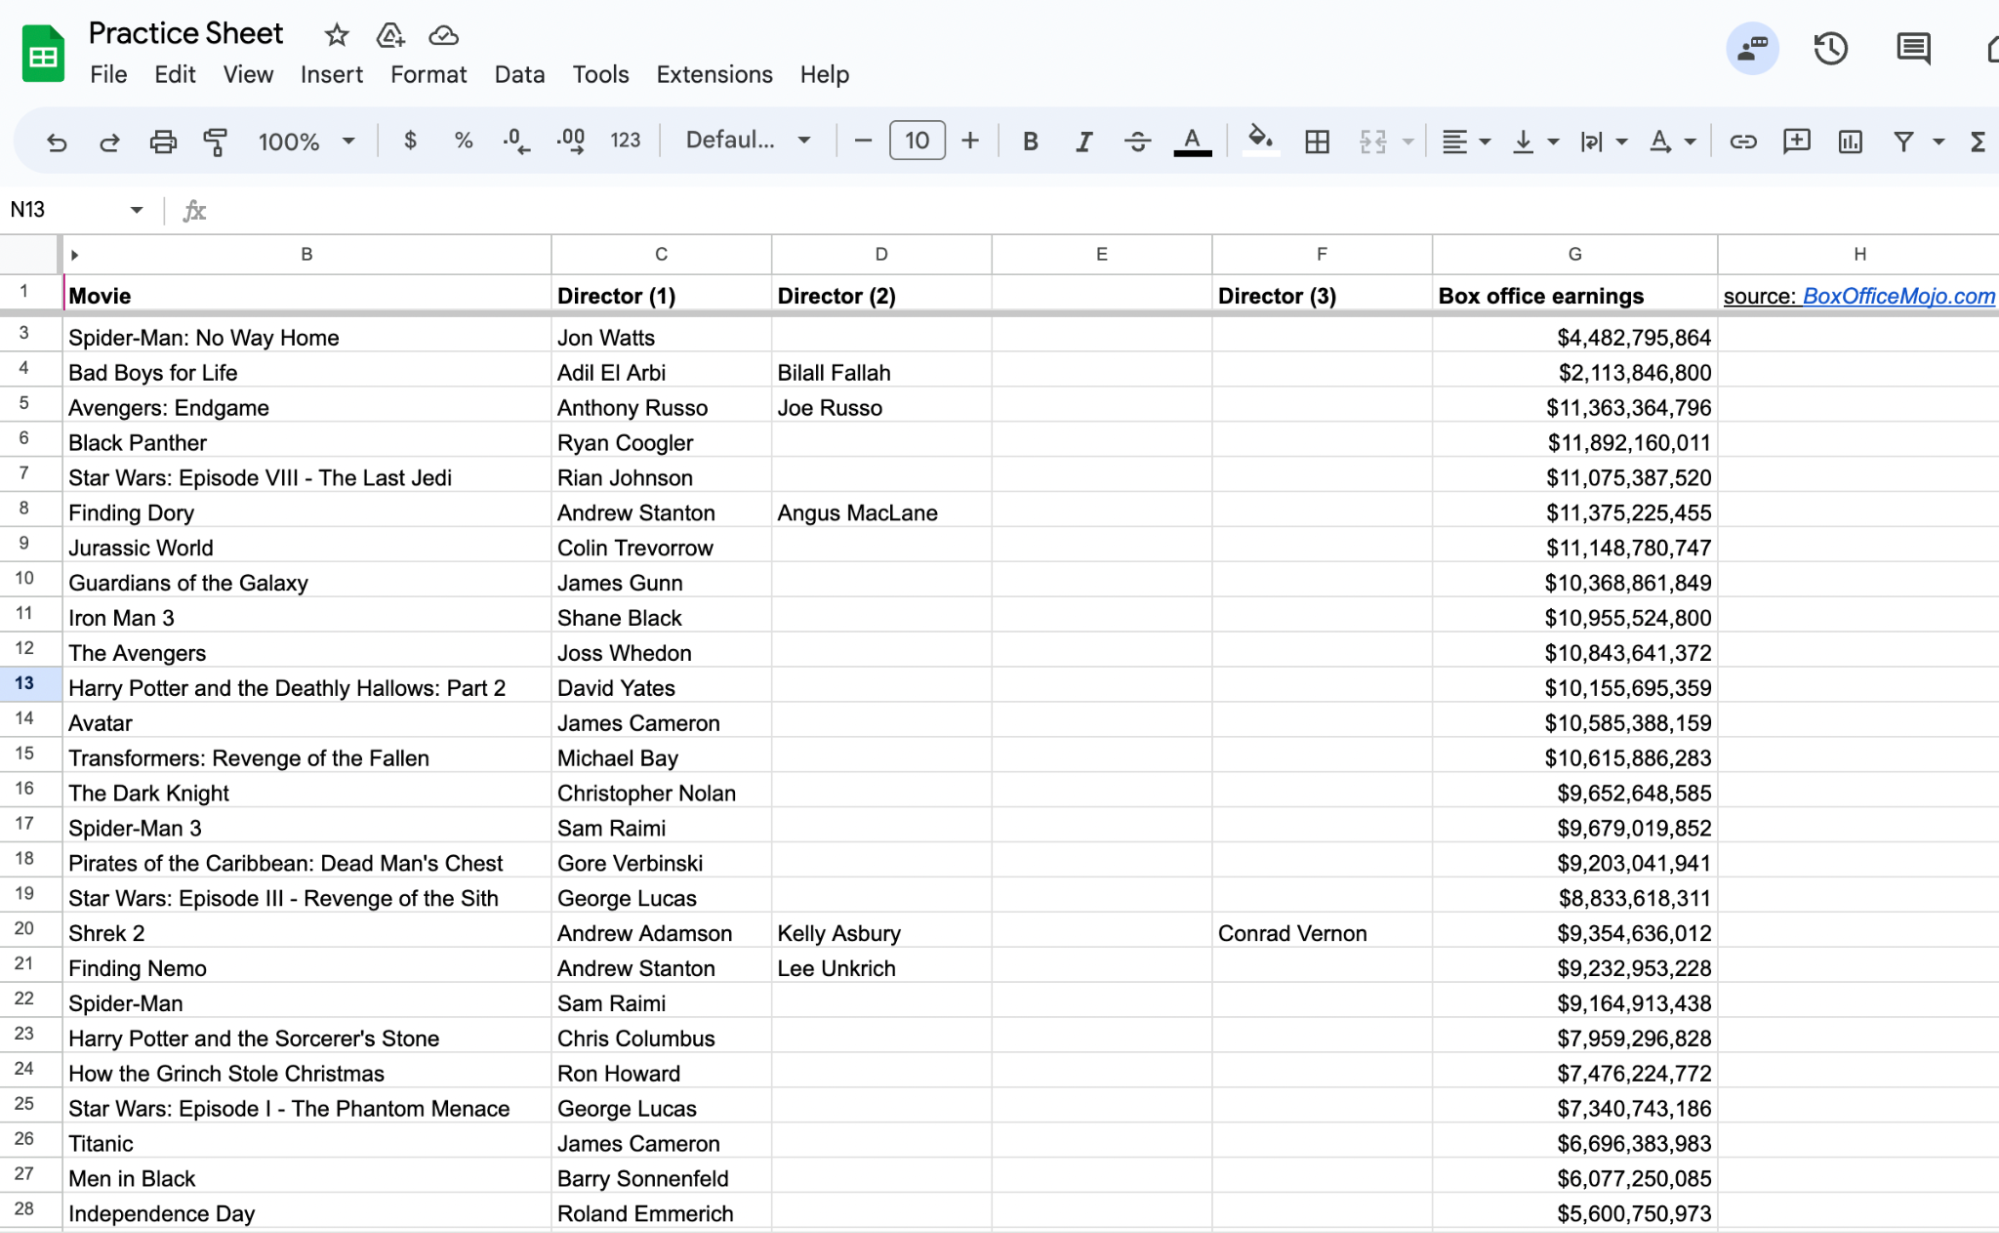Expand filter views dropdown arrow
Image resolution: width=1999 pixels, height=1233 pixels.
click(1938, 142)
